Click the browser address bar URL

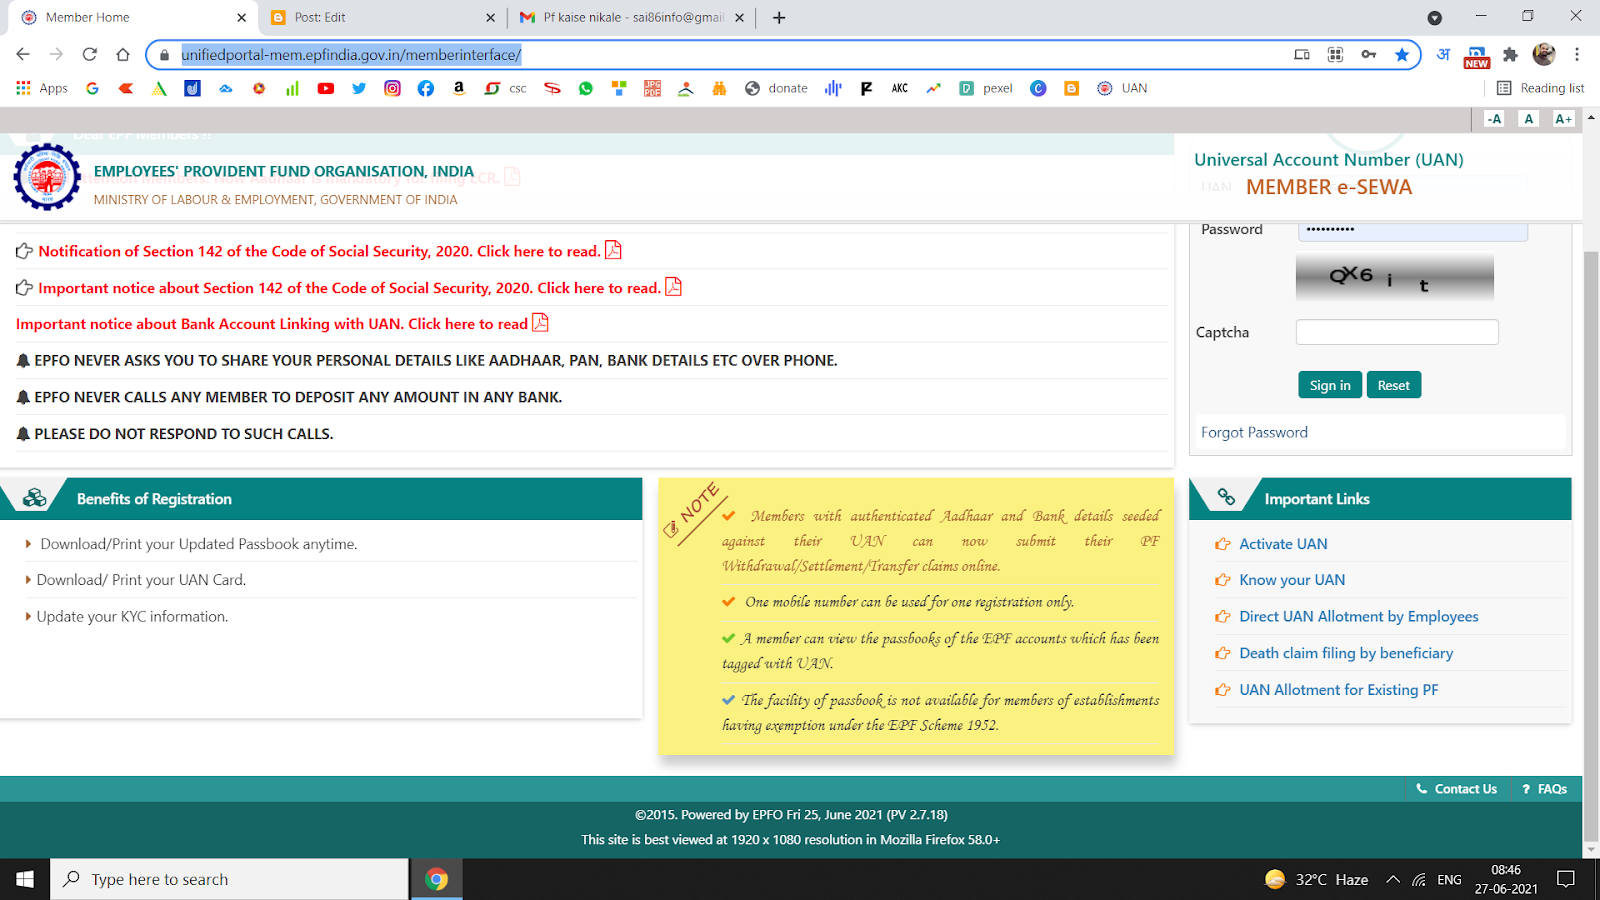point(351,55)
